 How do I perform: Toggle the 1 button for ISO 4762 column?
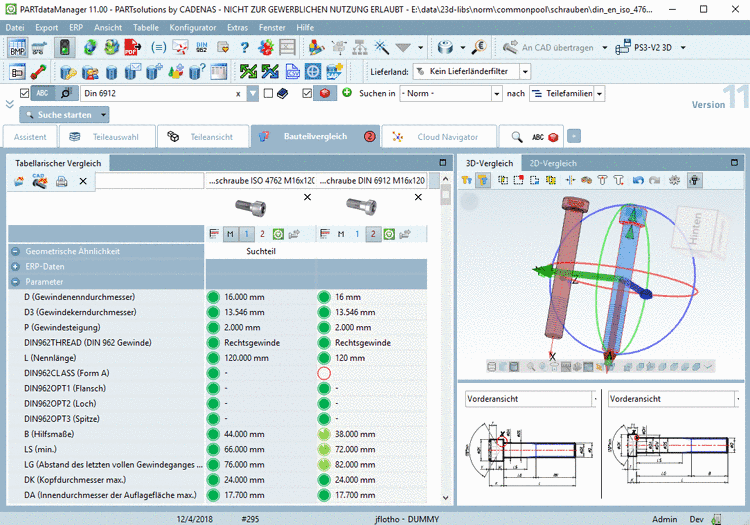pos(246,234)
